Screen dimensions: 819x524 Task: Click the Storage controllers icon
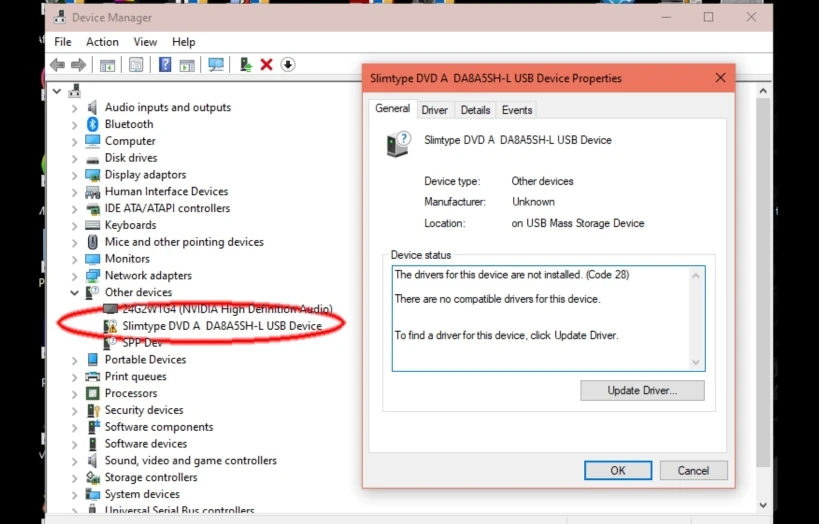click(x=92, y=477)
